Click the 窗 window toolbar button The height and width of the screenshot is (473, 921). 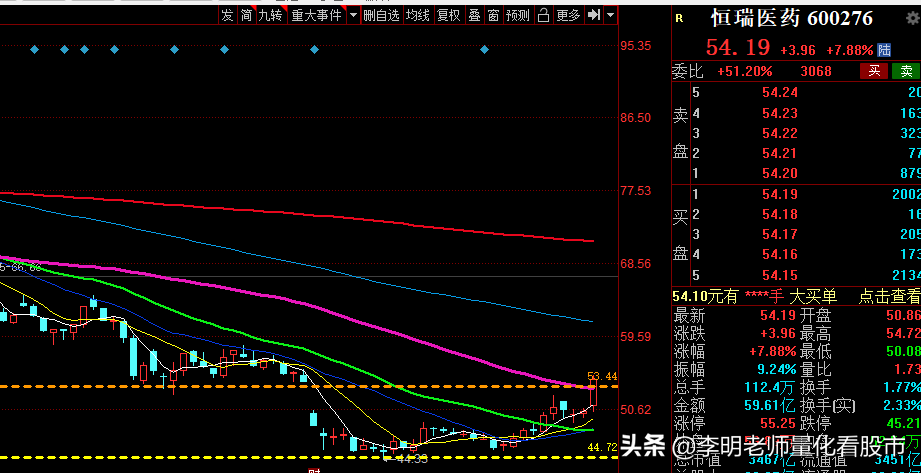click(x=493, y=15)
